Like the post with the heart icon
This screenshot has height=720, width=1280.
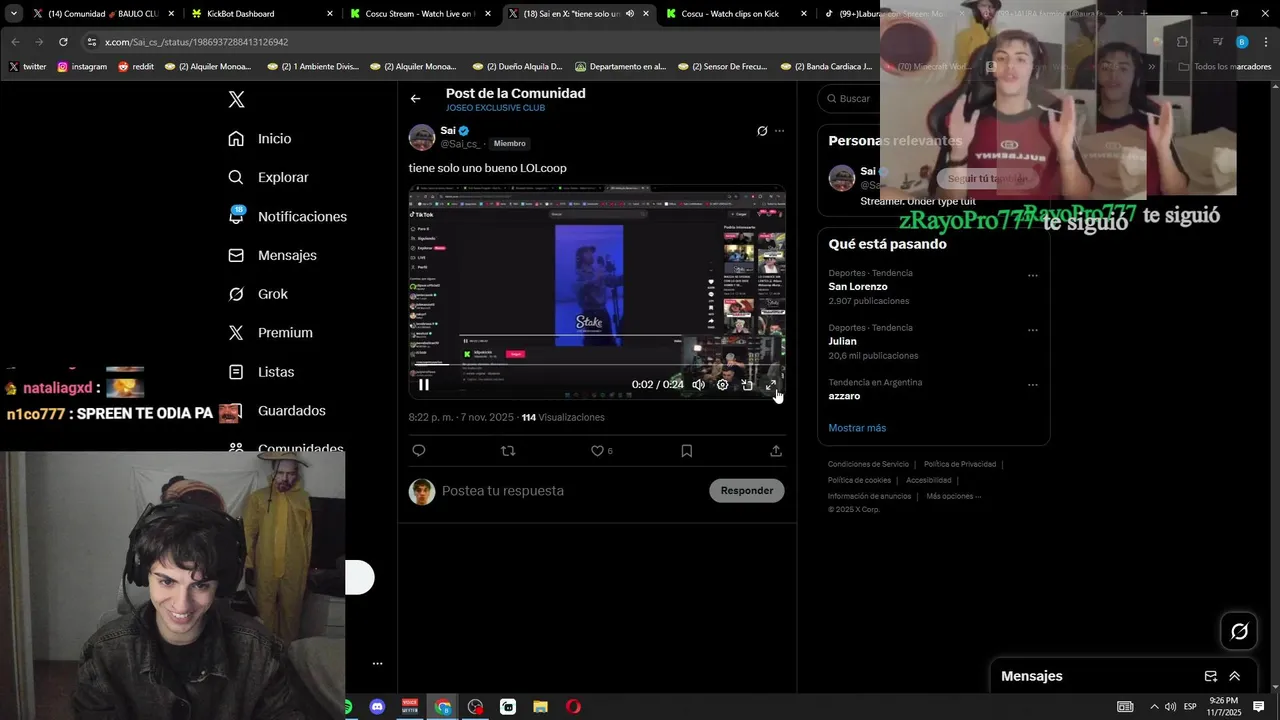(597, 451)
